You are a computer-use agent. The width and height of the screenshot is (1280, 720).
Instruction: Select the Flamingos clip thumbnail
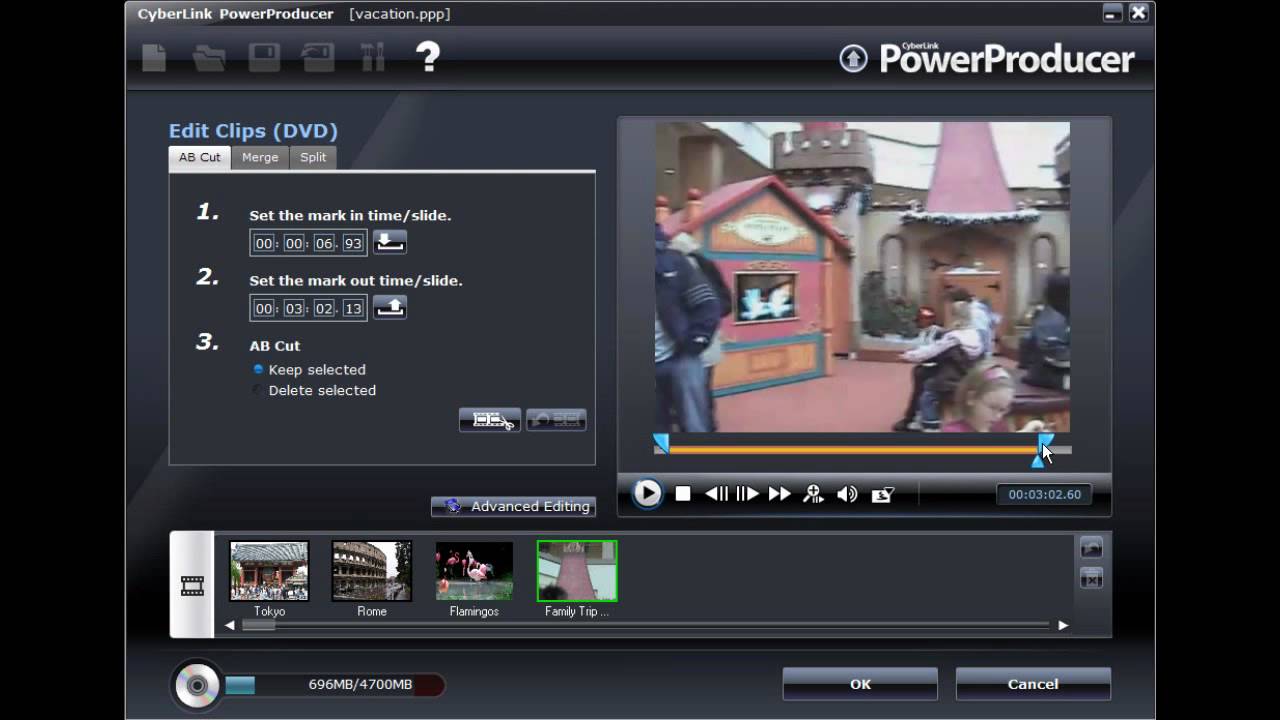point(474,571)
